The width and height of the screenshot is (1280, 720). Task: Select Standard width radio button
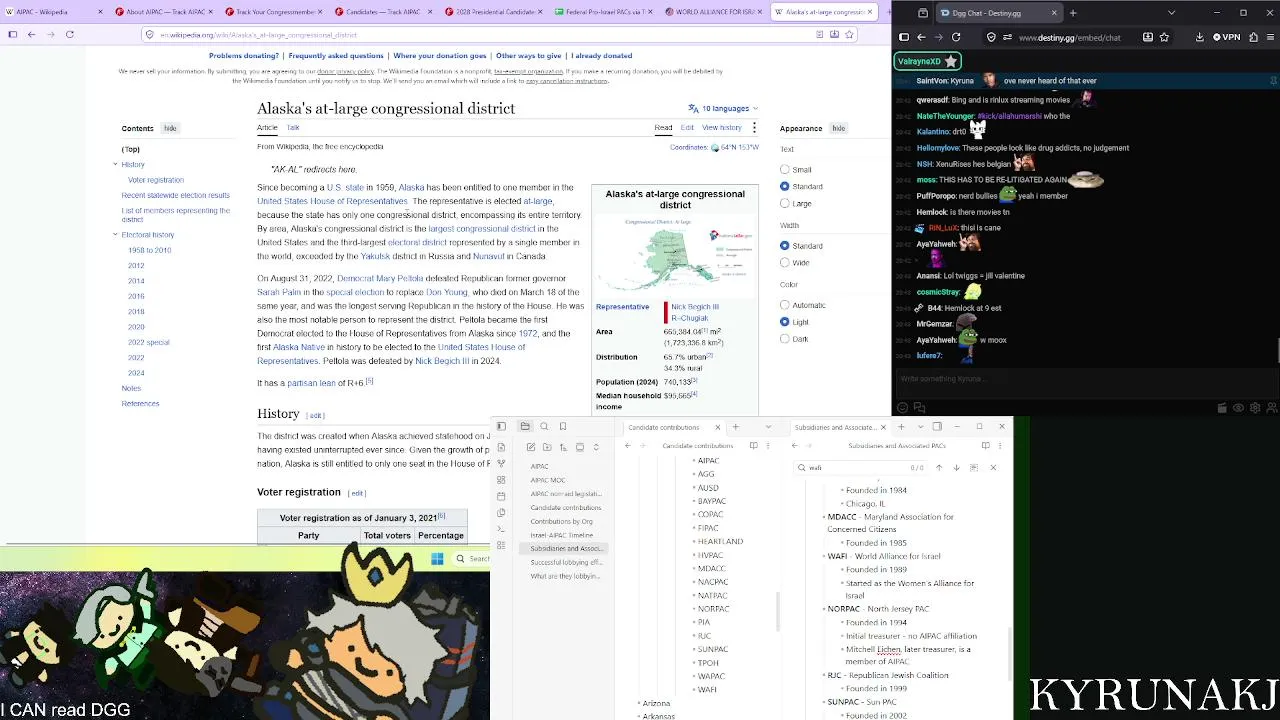(x=785, y=246)
